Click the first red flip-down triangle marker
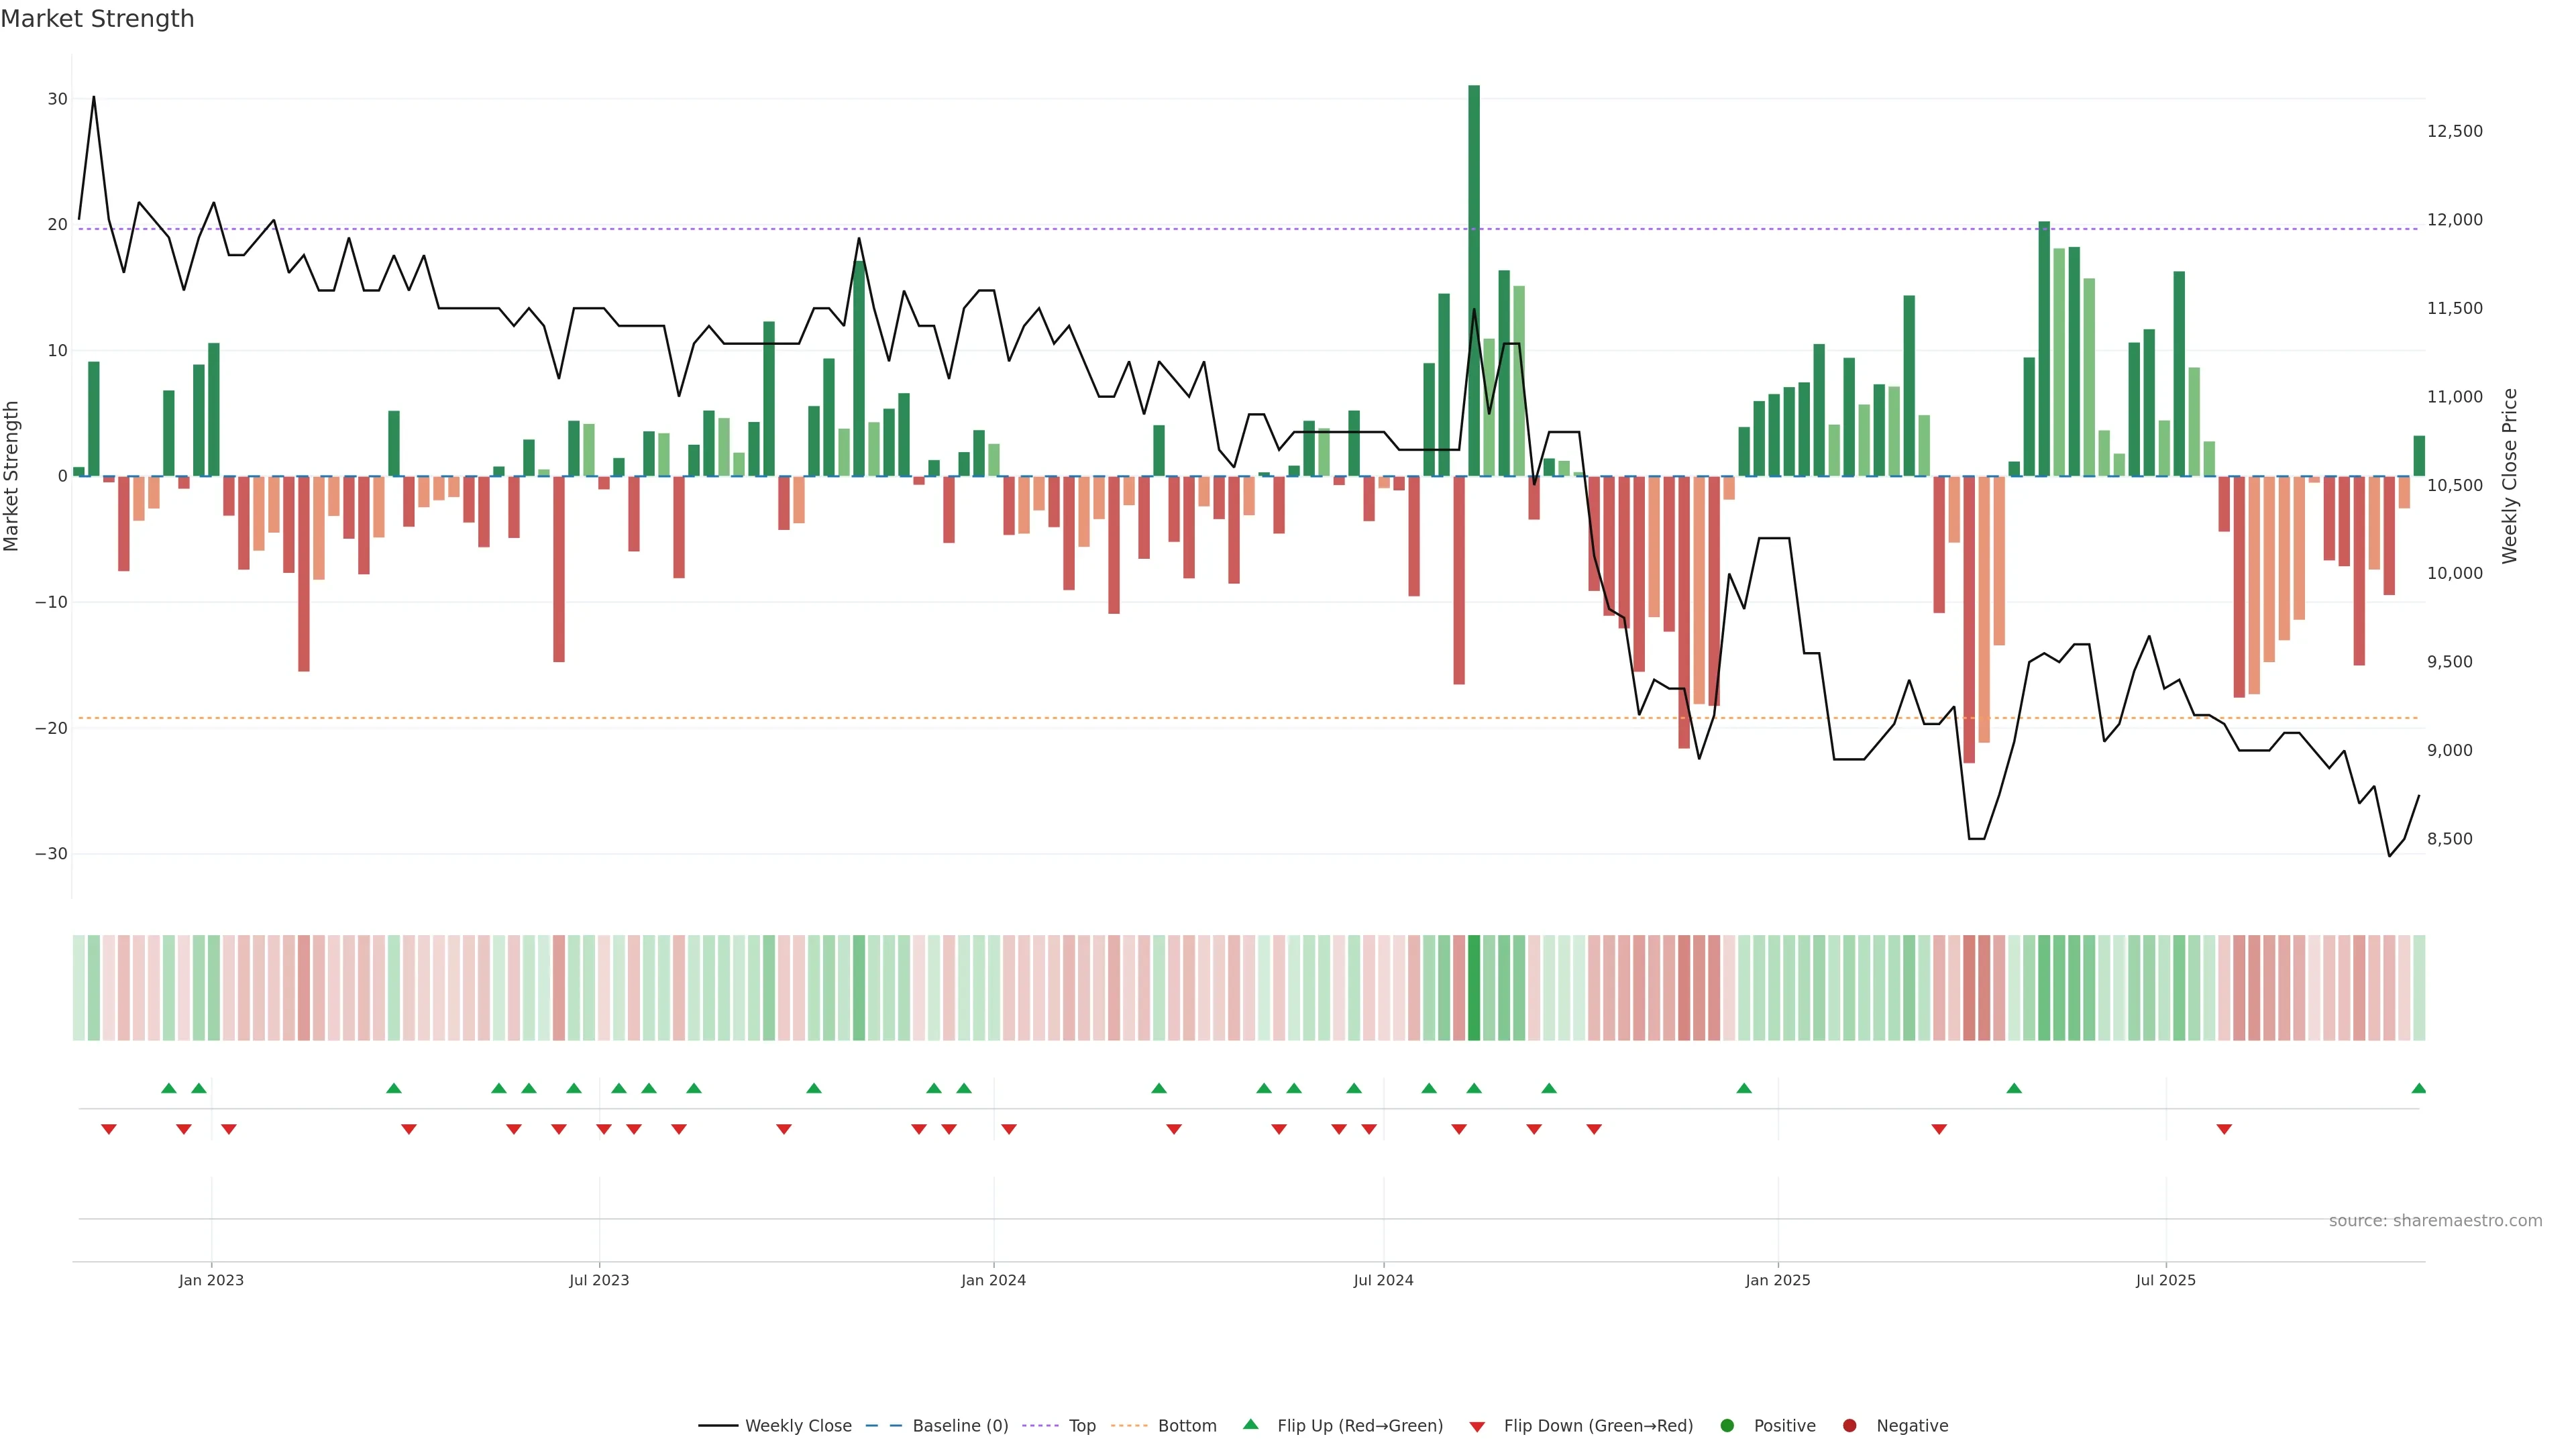 click(109, 1129)
